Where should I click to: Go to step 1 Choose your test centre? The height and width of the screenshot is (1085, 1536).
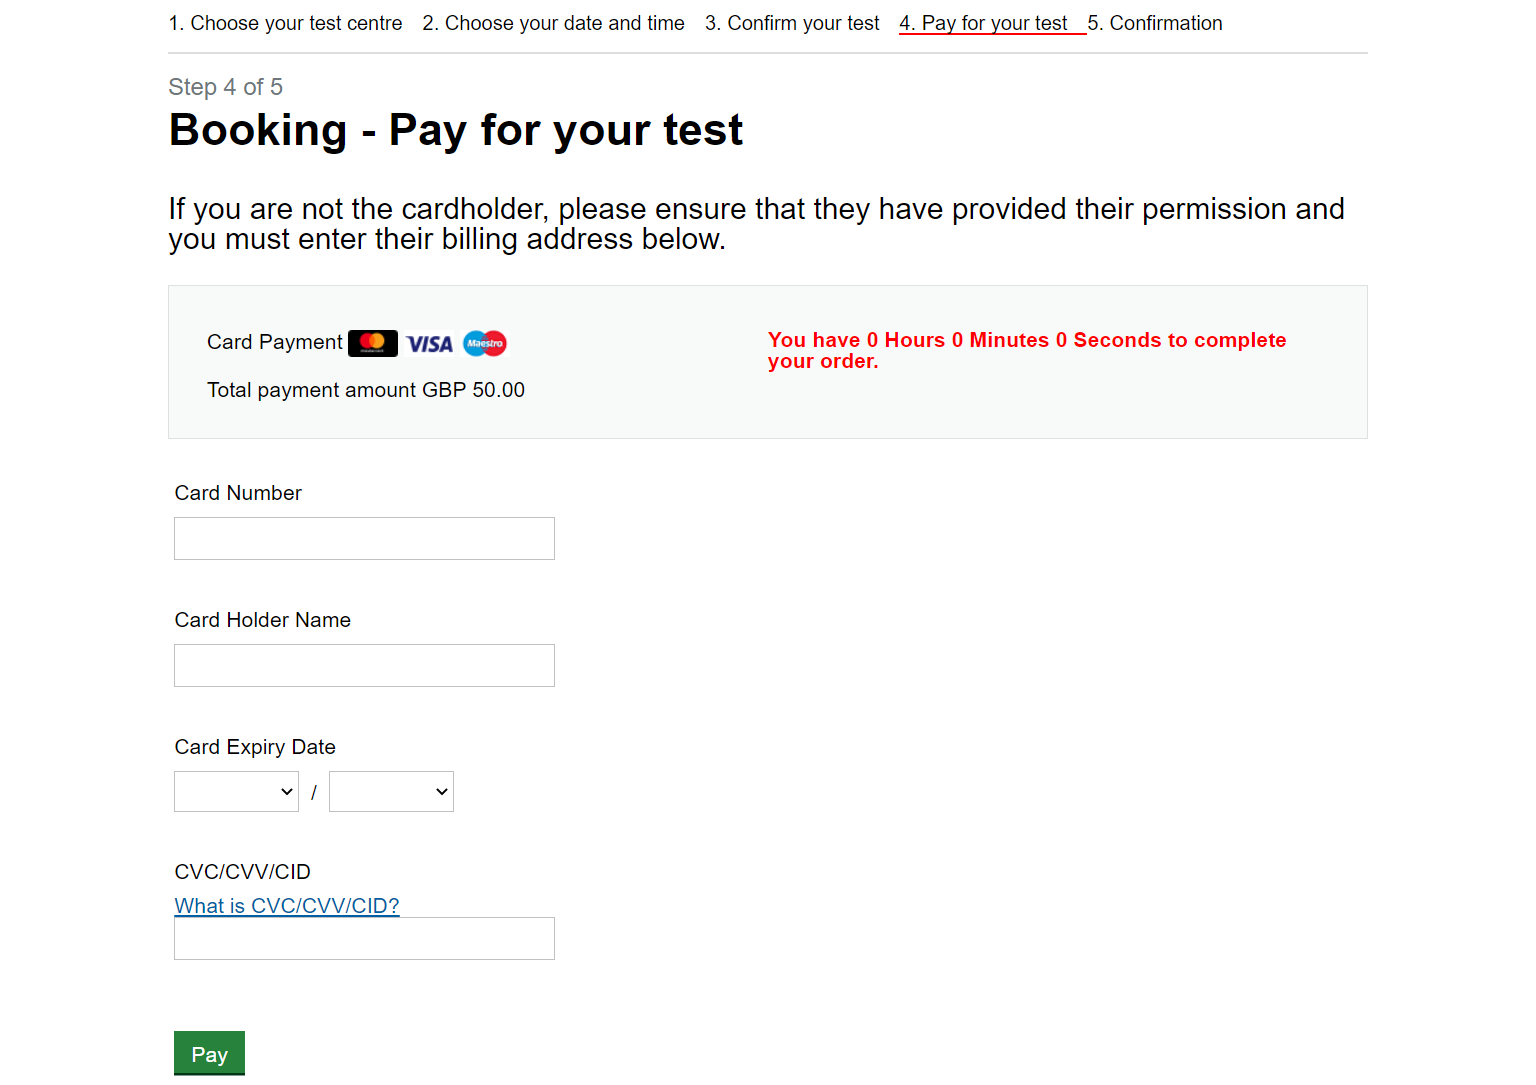(x=285, y=23)
